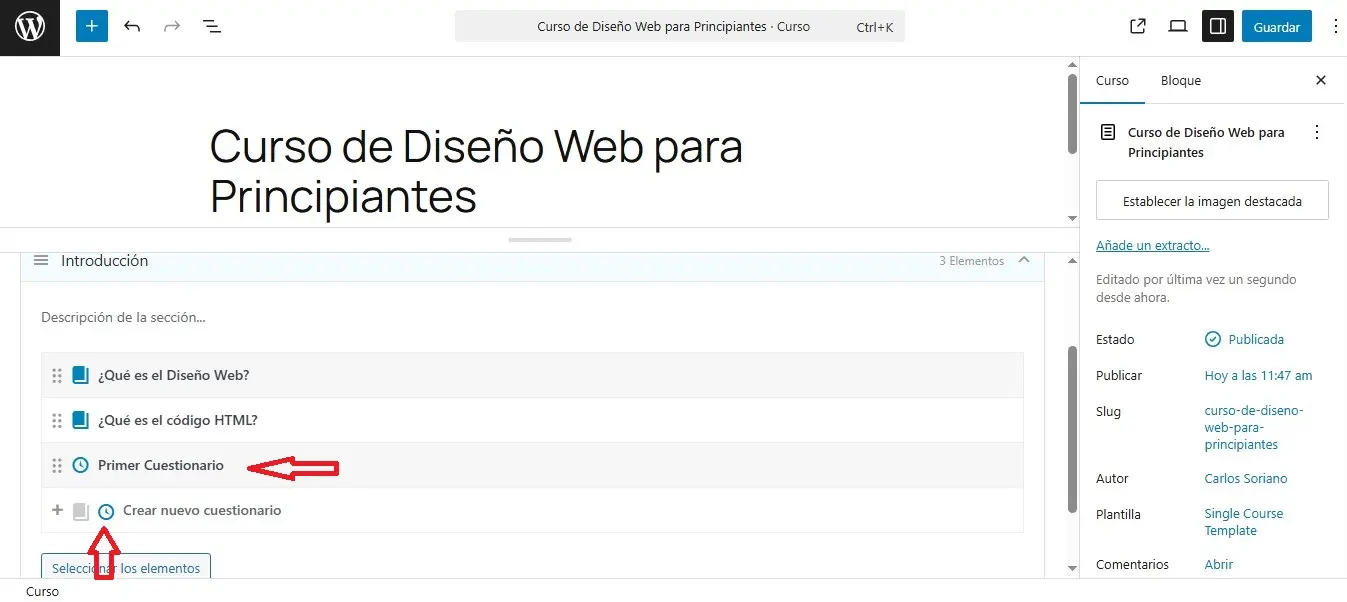Click the Introducción section drag handle
The image size is (1347, 602).
tap(41, 260)
